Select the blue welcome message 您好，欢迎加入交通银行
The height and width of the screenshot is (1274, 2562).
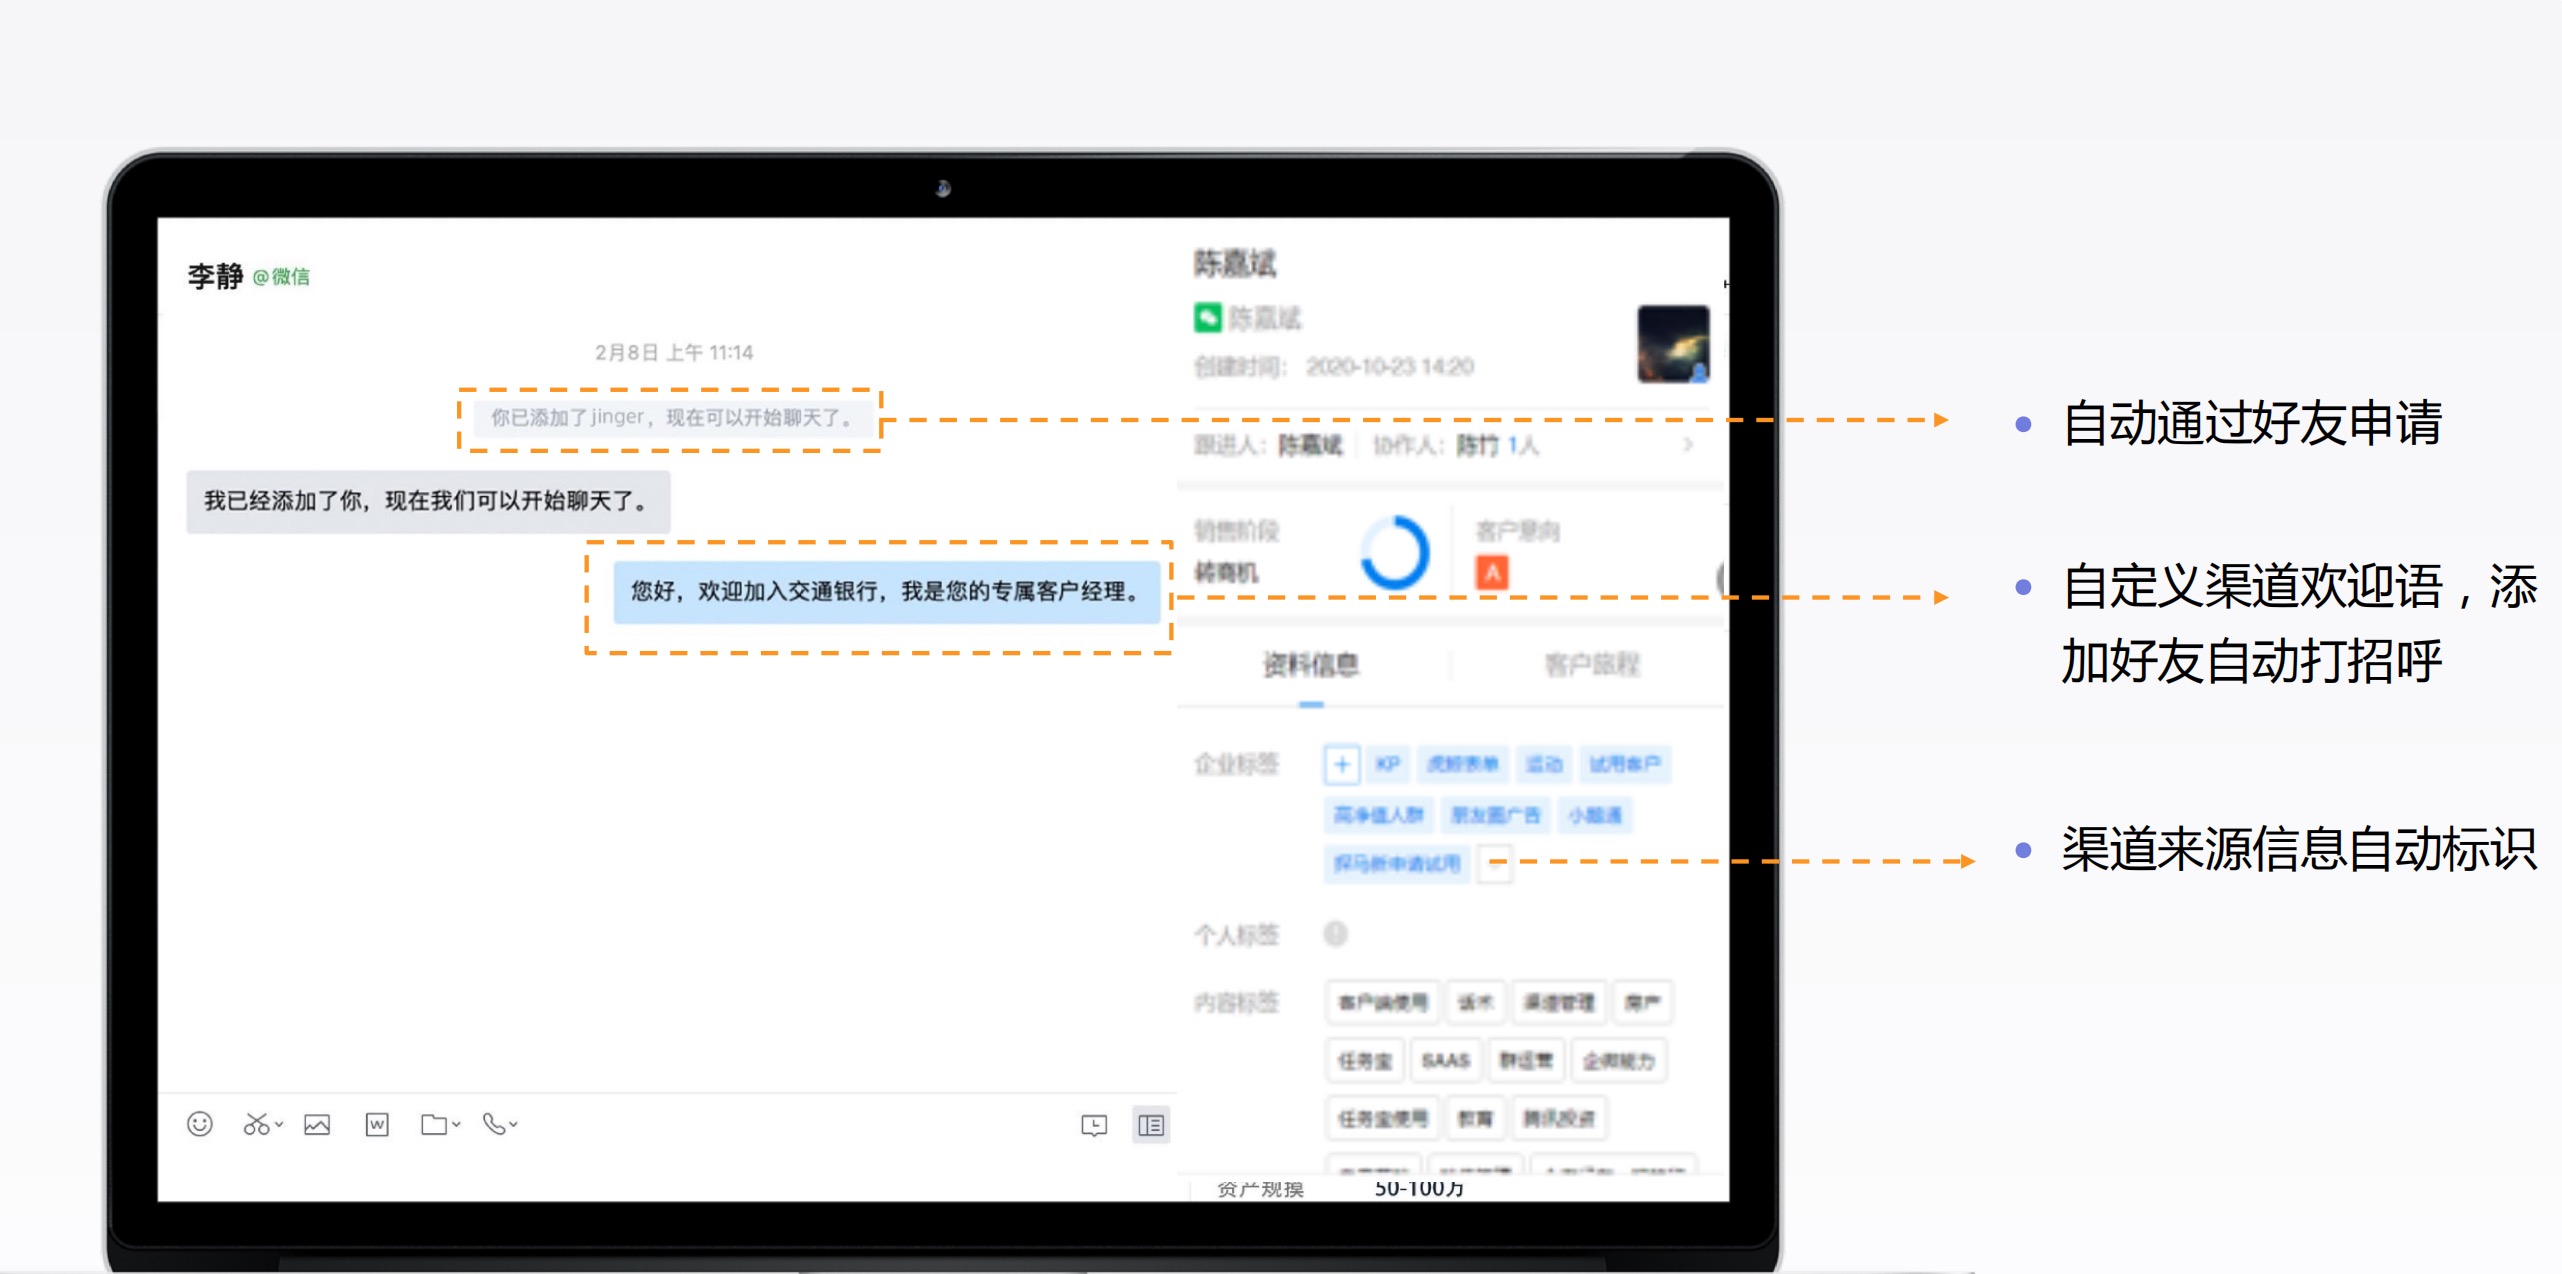(x=886, y=592)
